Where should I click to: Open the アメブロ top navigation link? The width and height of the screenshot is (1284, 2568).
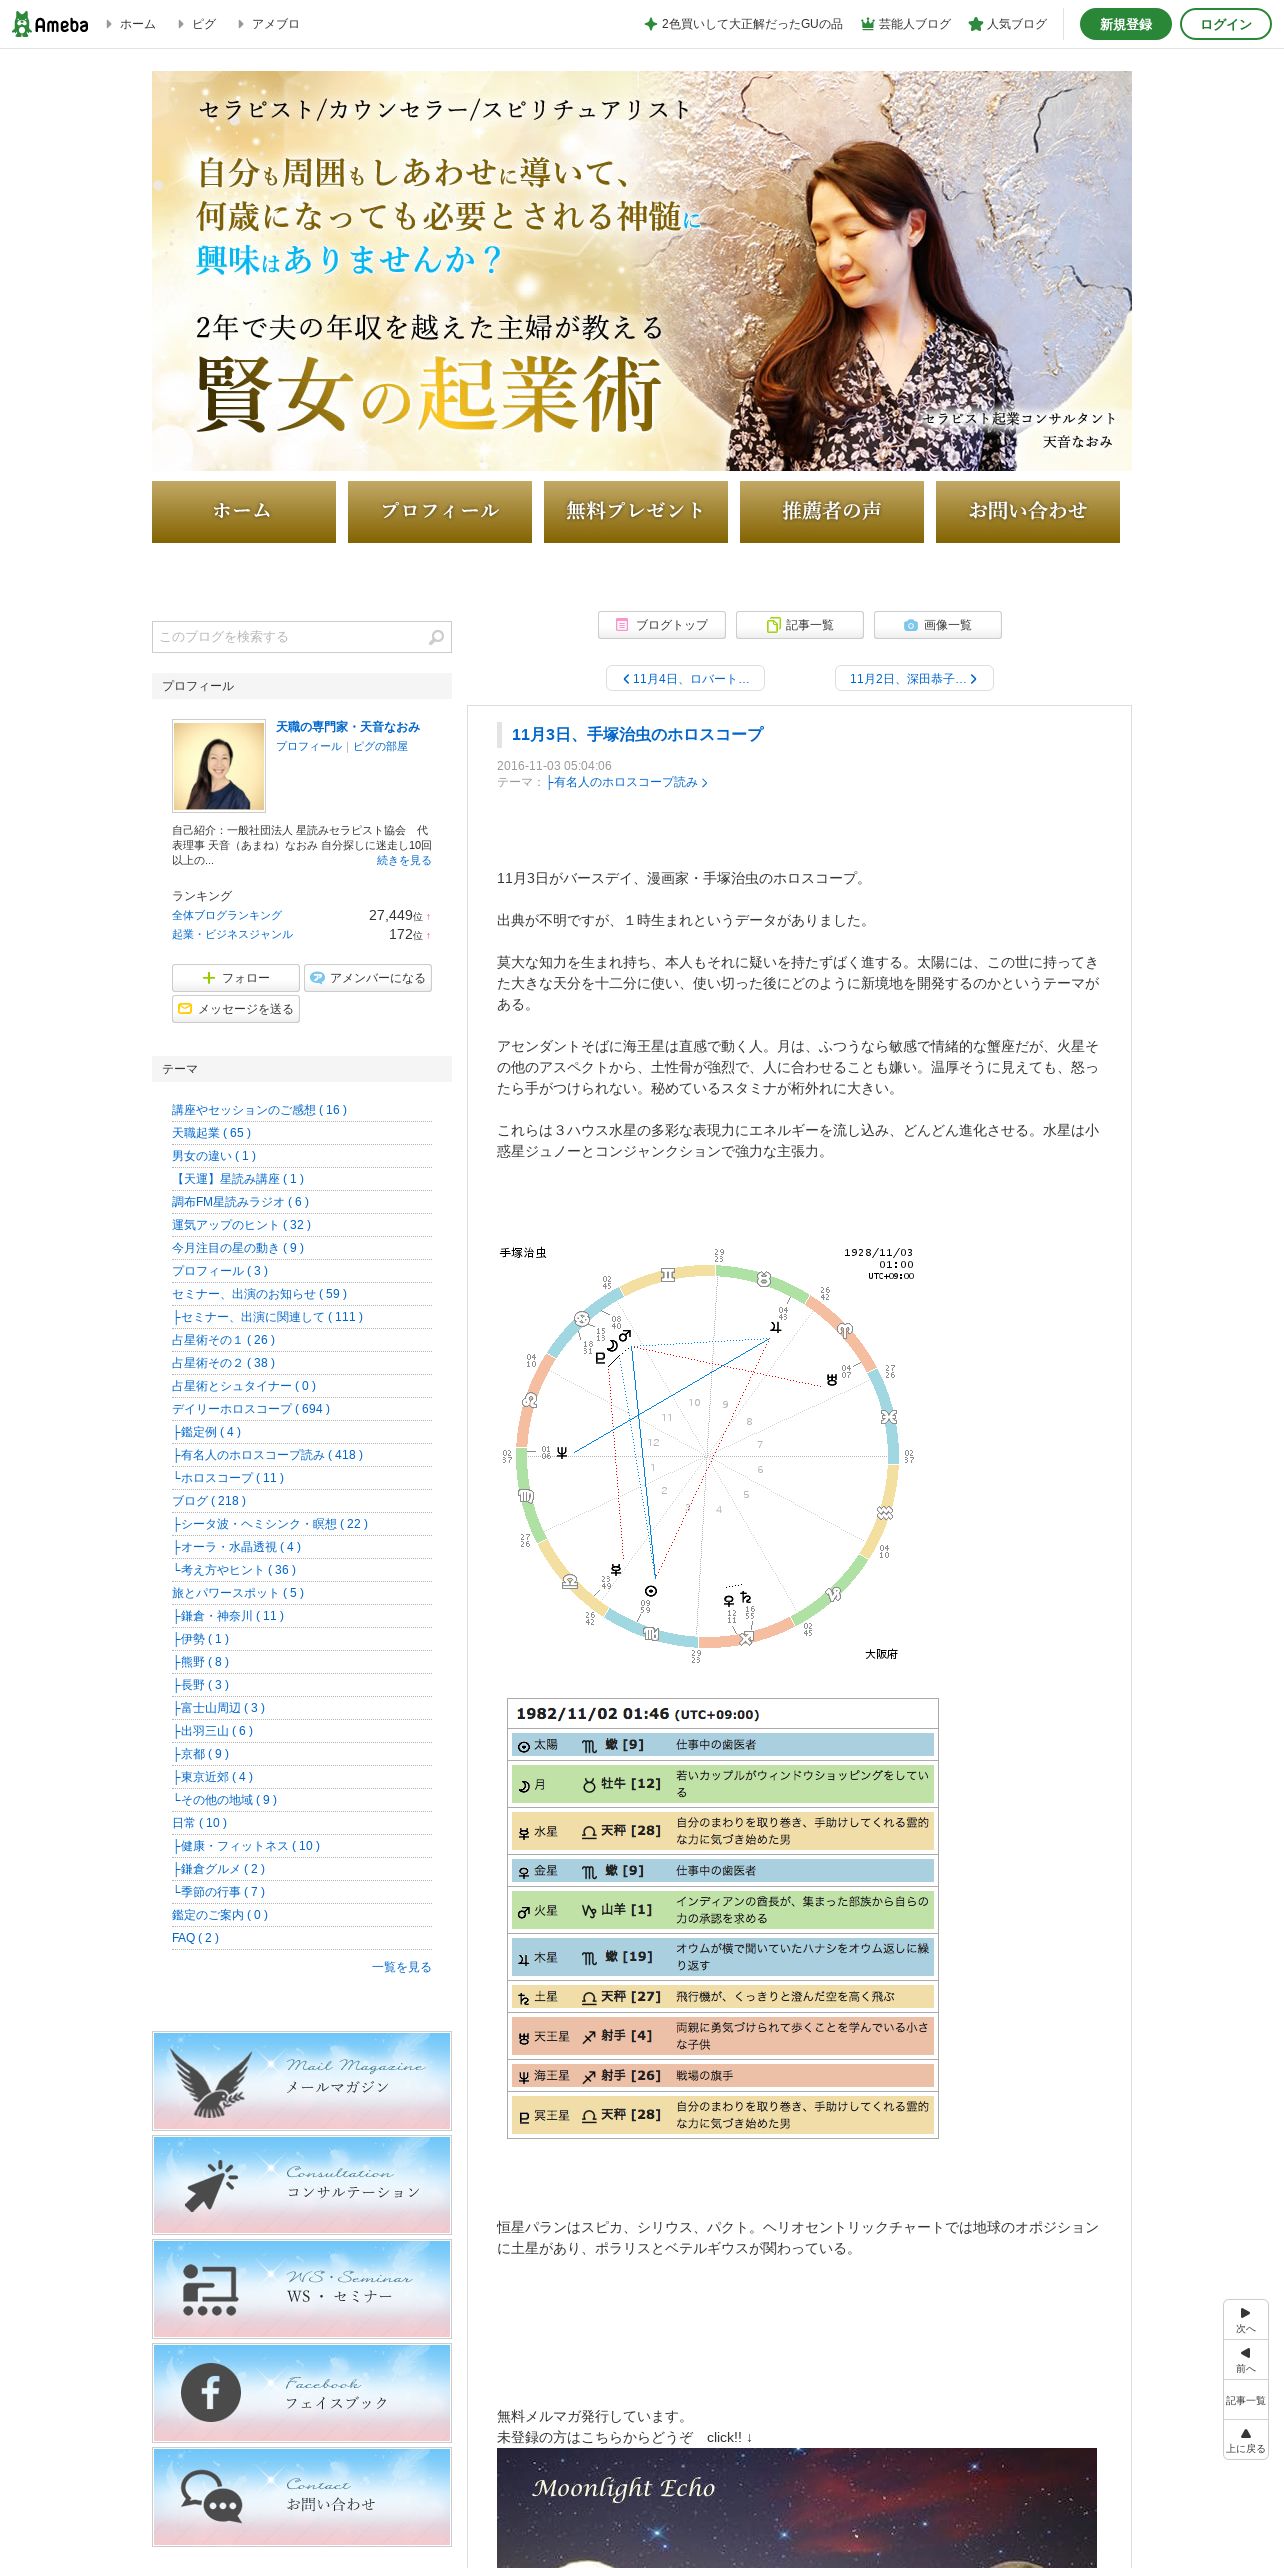pos(268,24)
